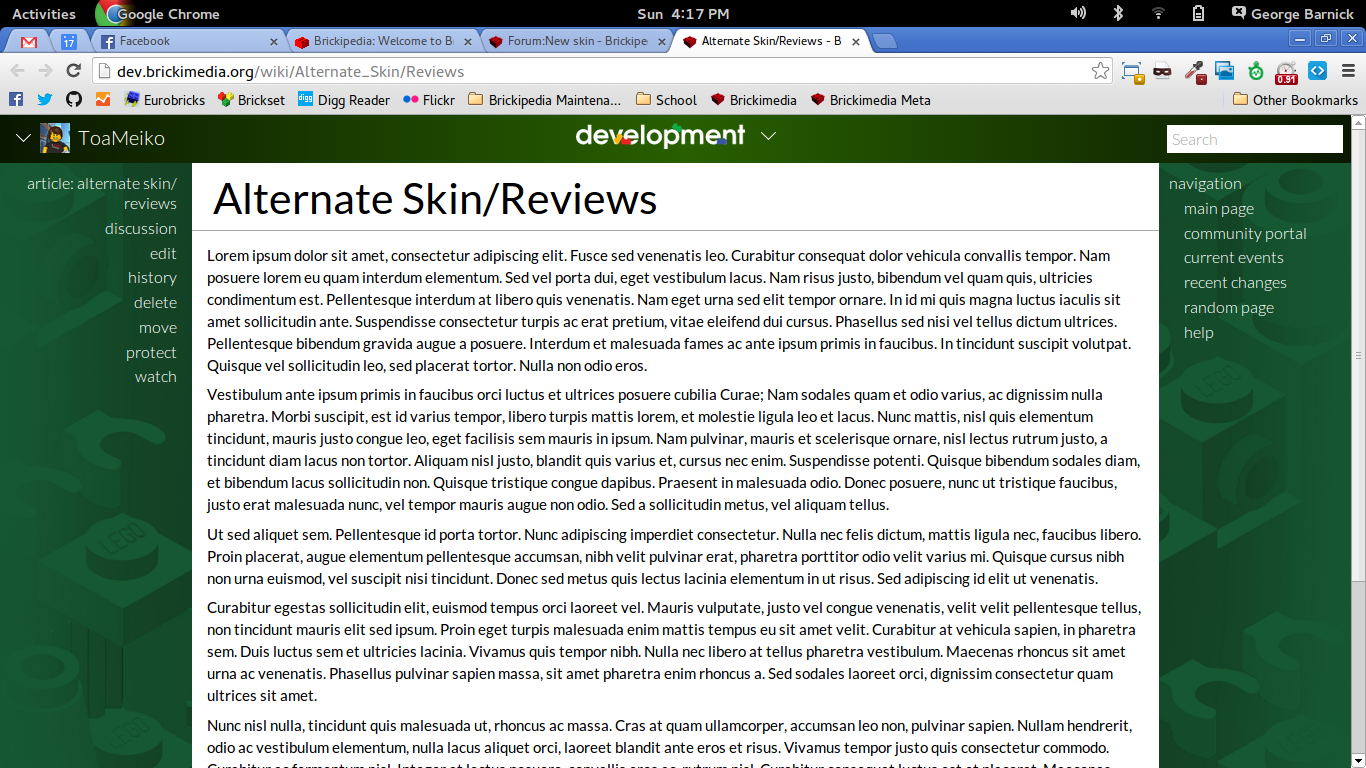1366x768 pixels.
Task: Click the speedometer 0.91 extension icon
Action: click(x=1286, y=71)
